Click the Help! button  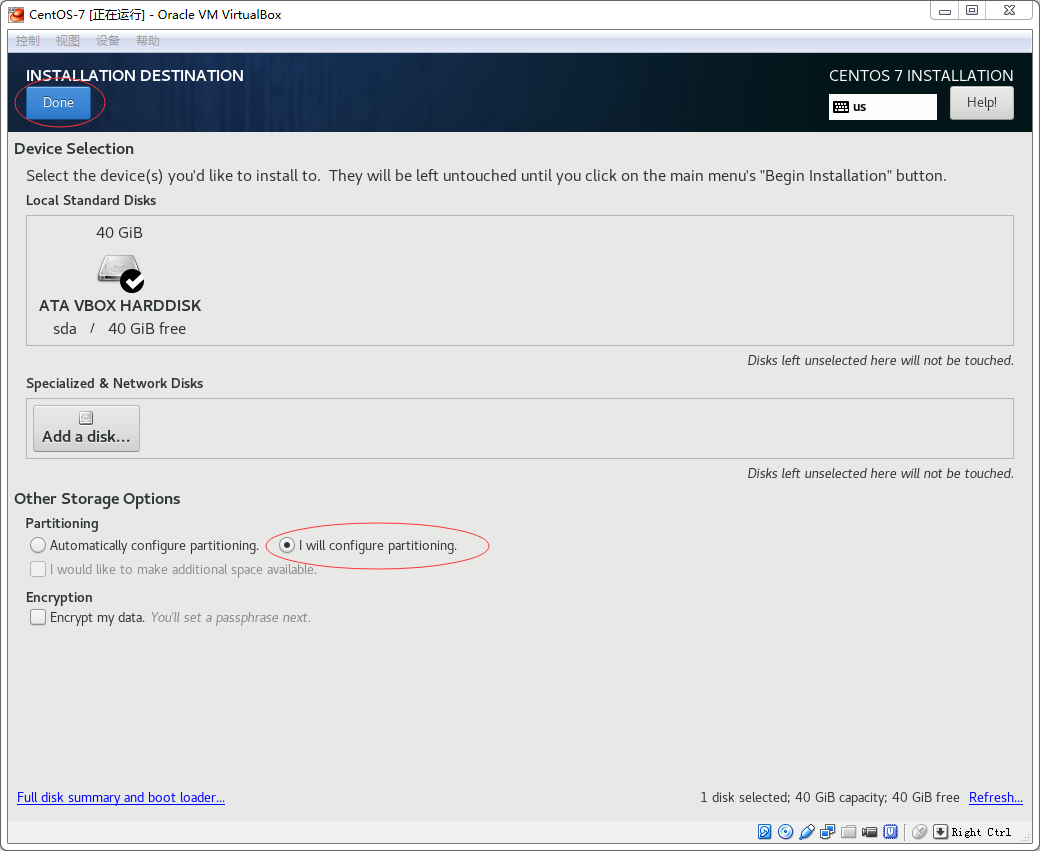982,103
